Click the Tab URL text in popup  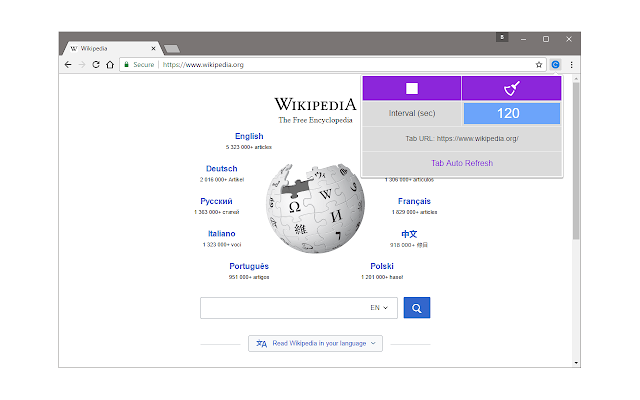pos(462,138)
